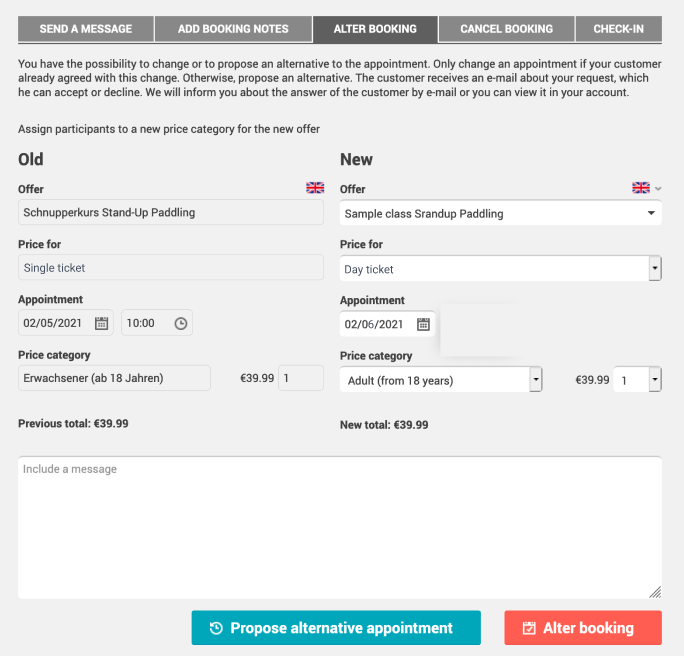684x656 pixels.
Task: Select the Alter Booking tab
Action: [375, 29]
